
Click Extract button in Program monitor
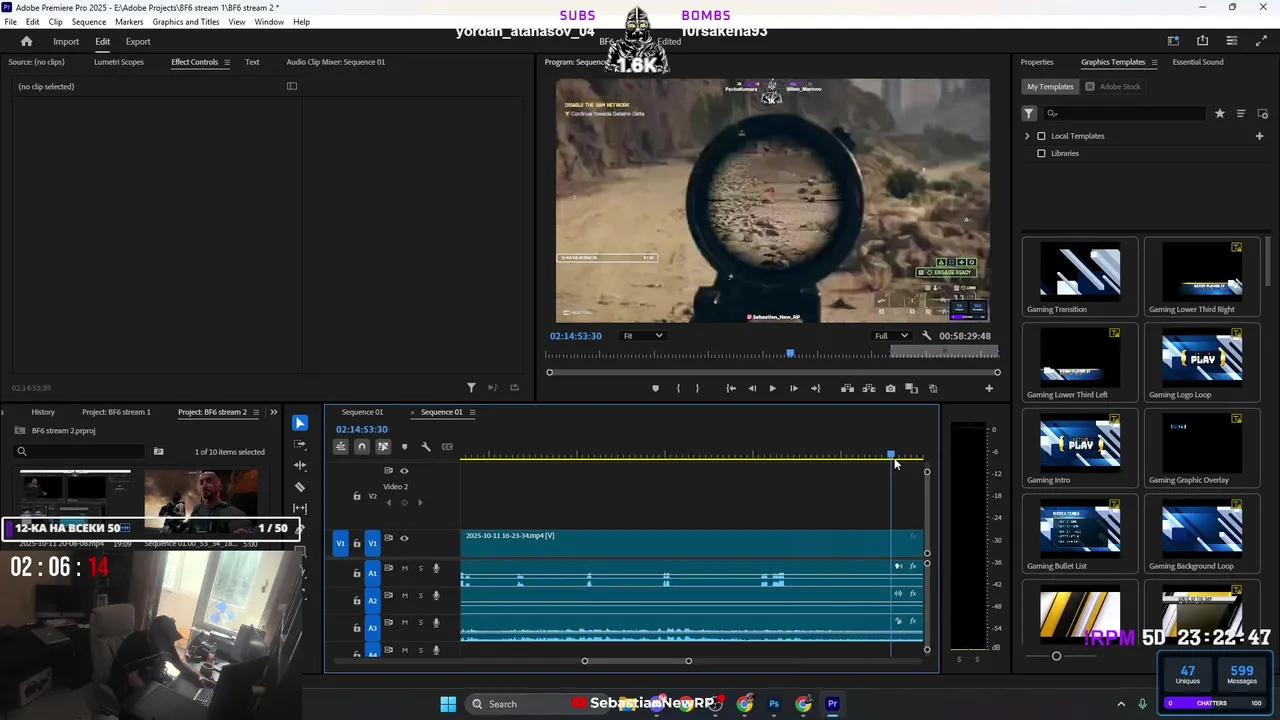(869, 388)
